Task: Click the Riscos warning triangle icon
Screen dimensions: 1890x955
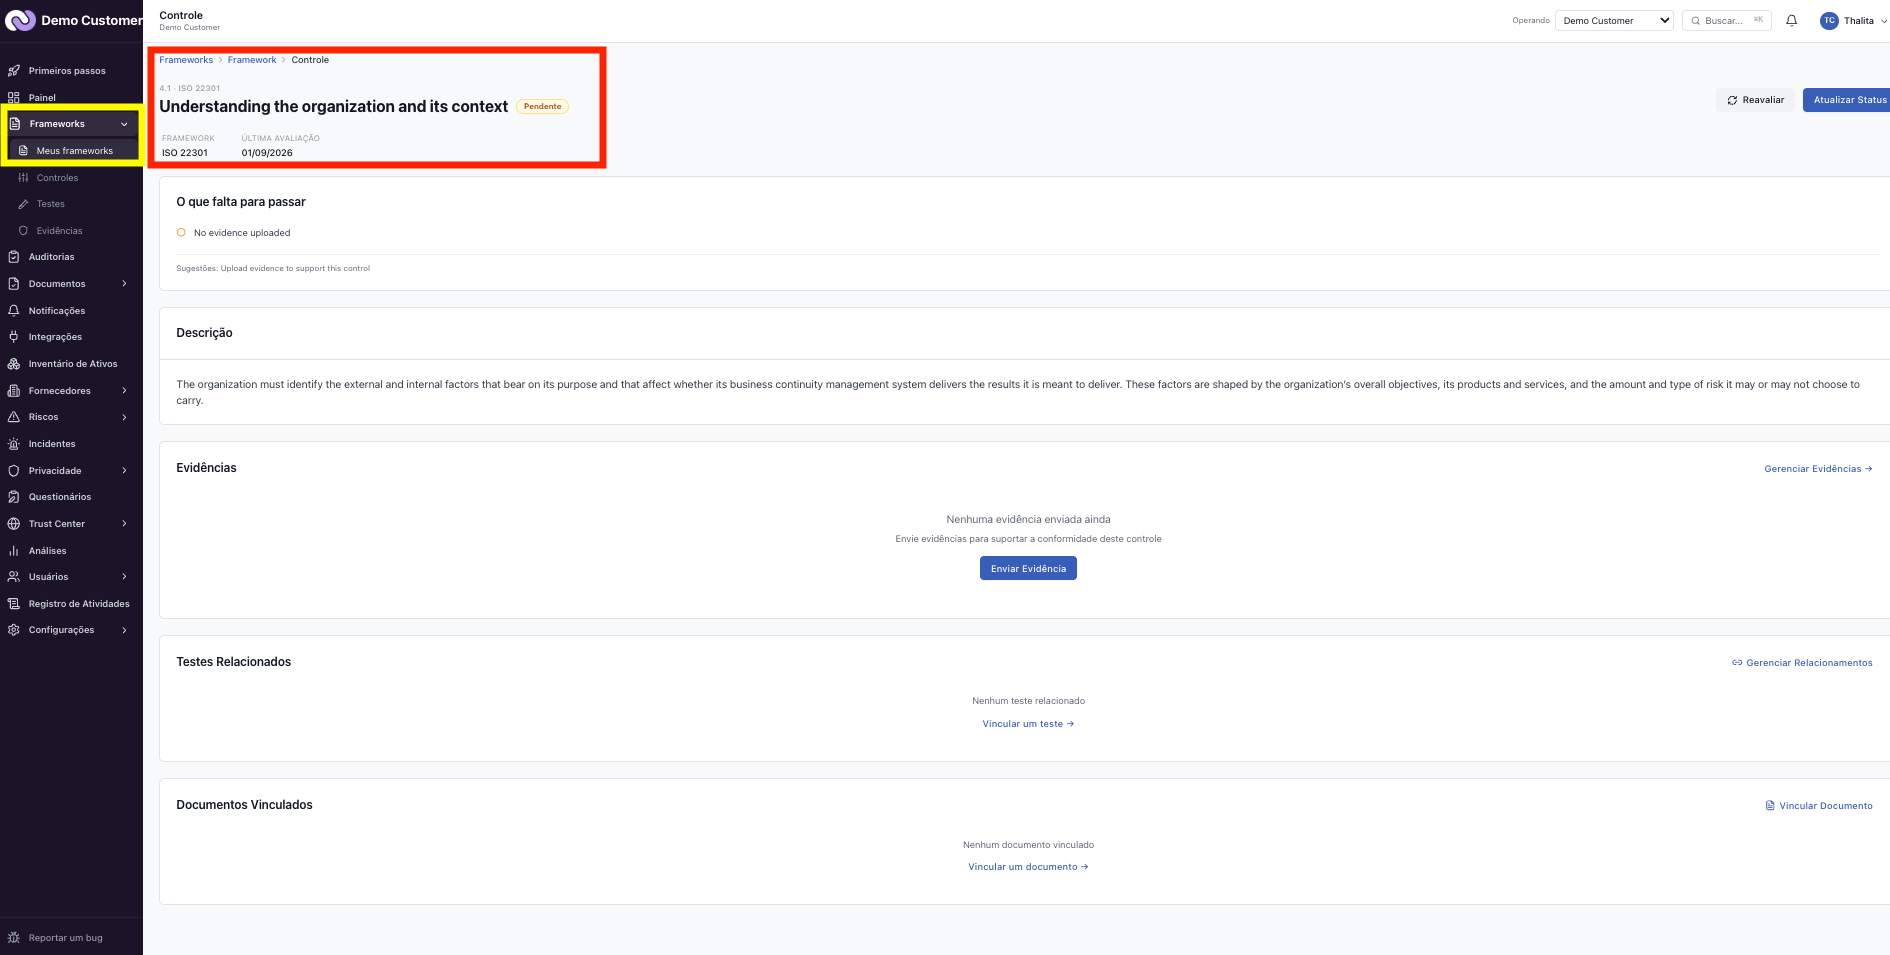Action: pyautogui.click(x=14, y=417)
